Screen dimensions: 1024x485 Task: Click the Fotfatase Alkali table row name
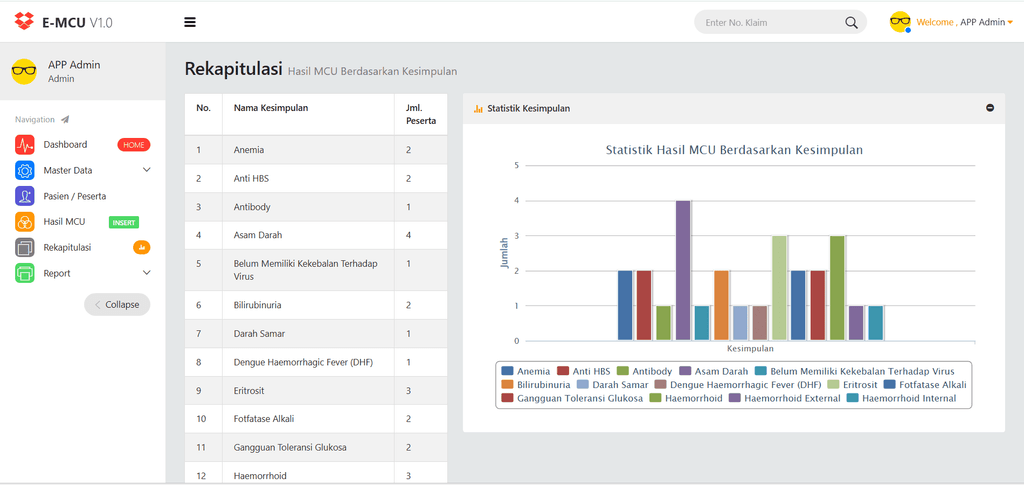tap(262, 418)
